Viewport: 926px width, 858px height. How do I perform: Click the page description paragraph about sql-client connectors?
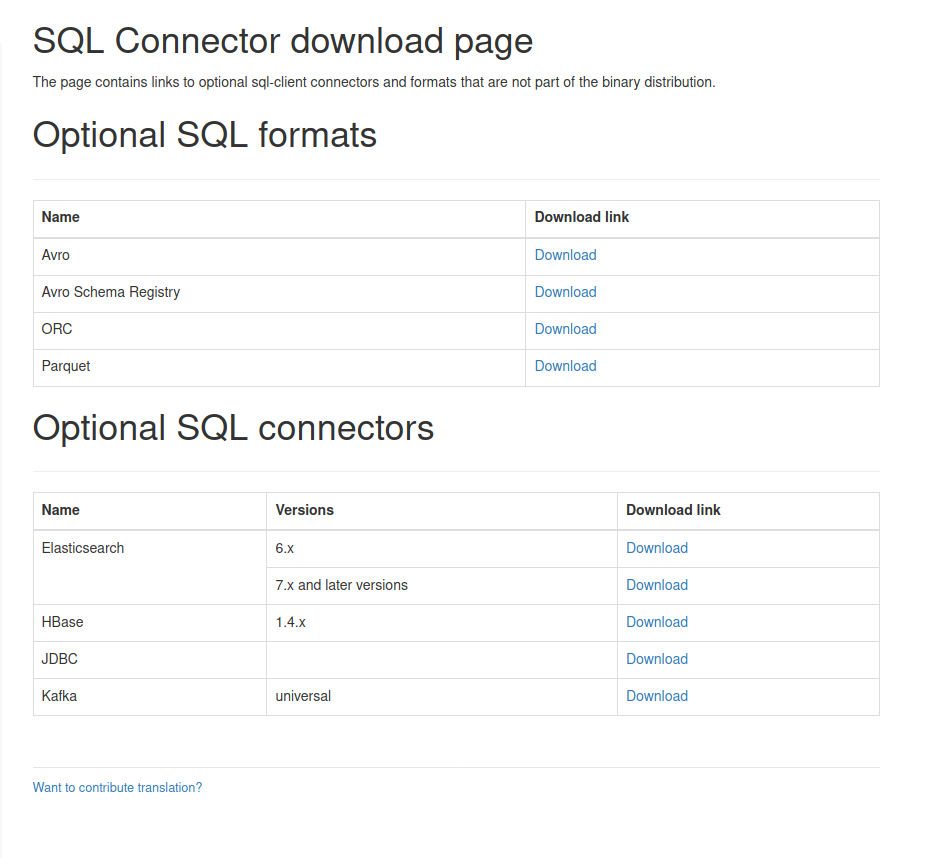coord(374,82)
